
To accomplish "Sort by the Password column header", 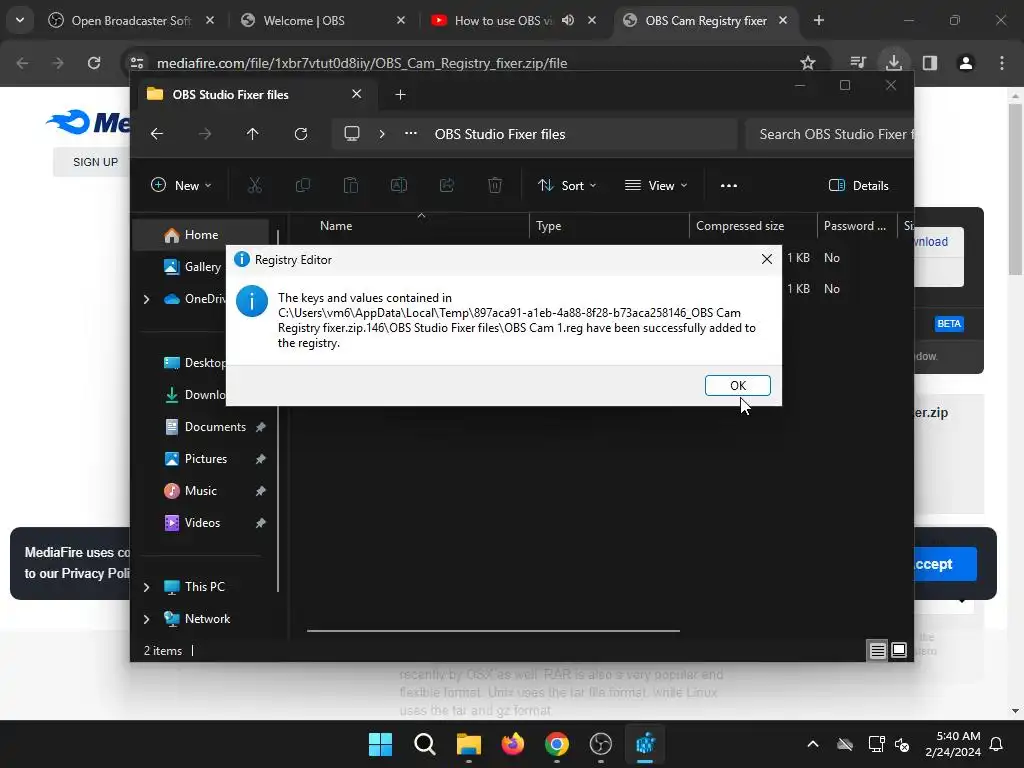I will (x=857, y=226).
